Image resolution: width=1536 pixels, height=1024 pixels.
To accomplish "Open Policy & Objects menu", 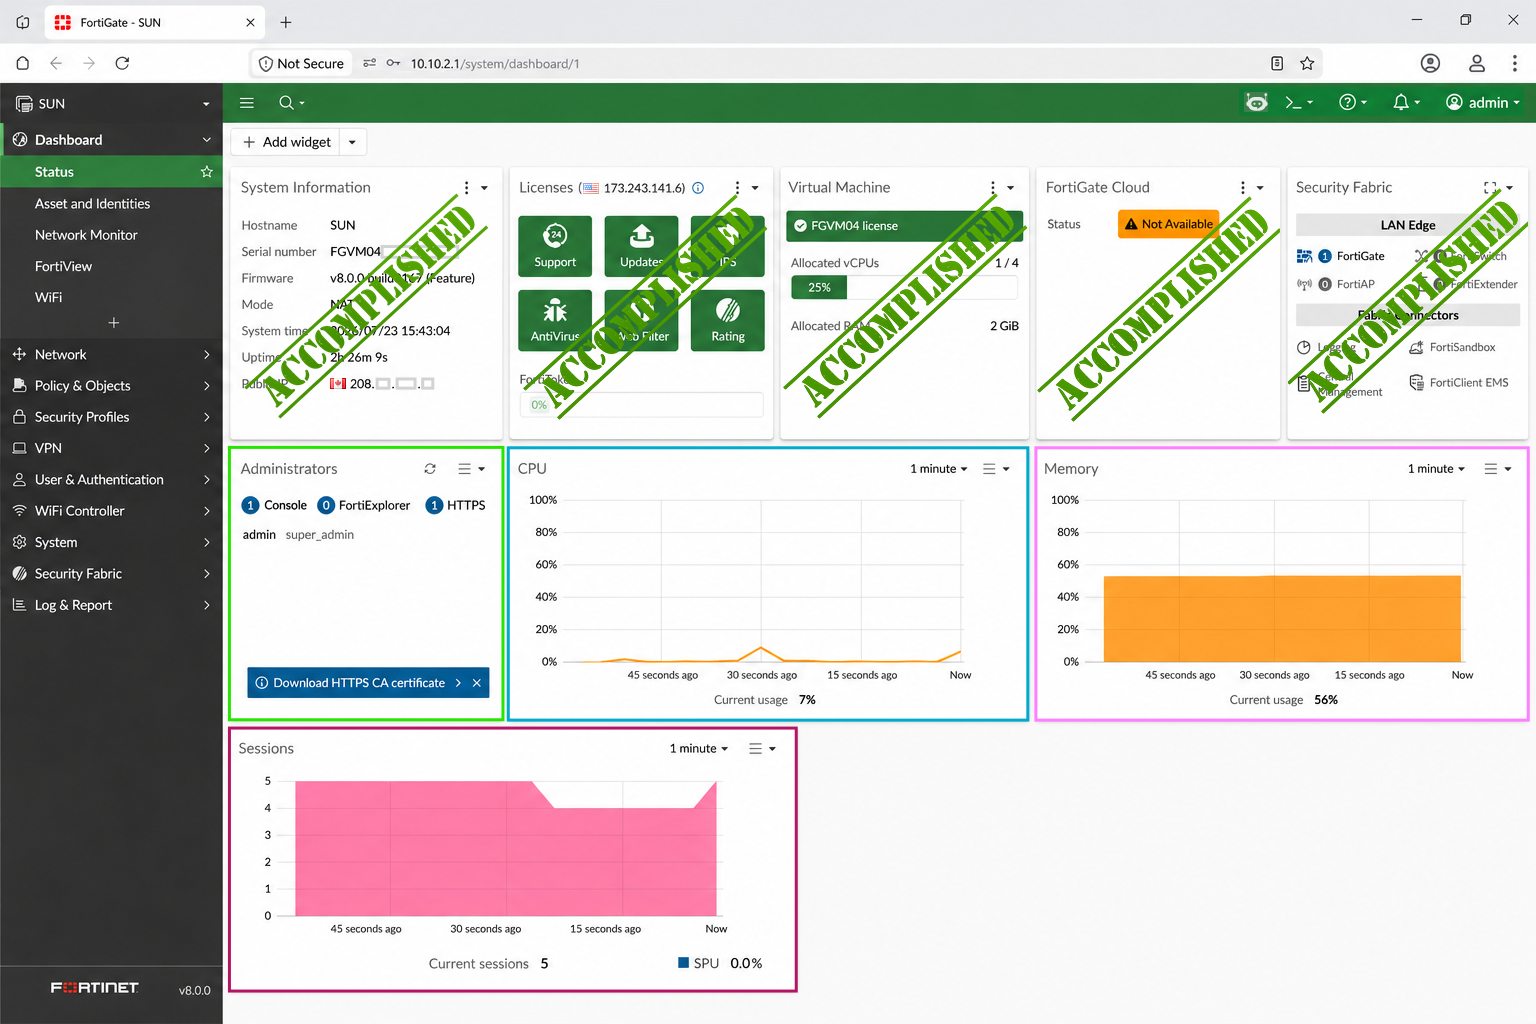I will click(x=113, y=386).
